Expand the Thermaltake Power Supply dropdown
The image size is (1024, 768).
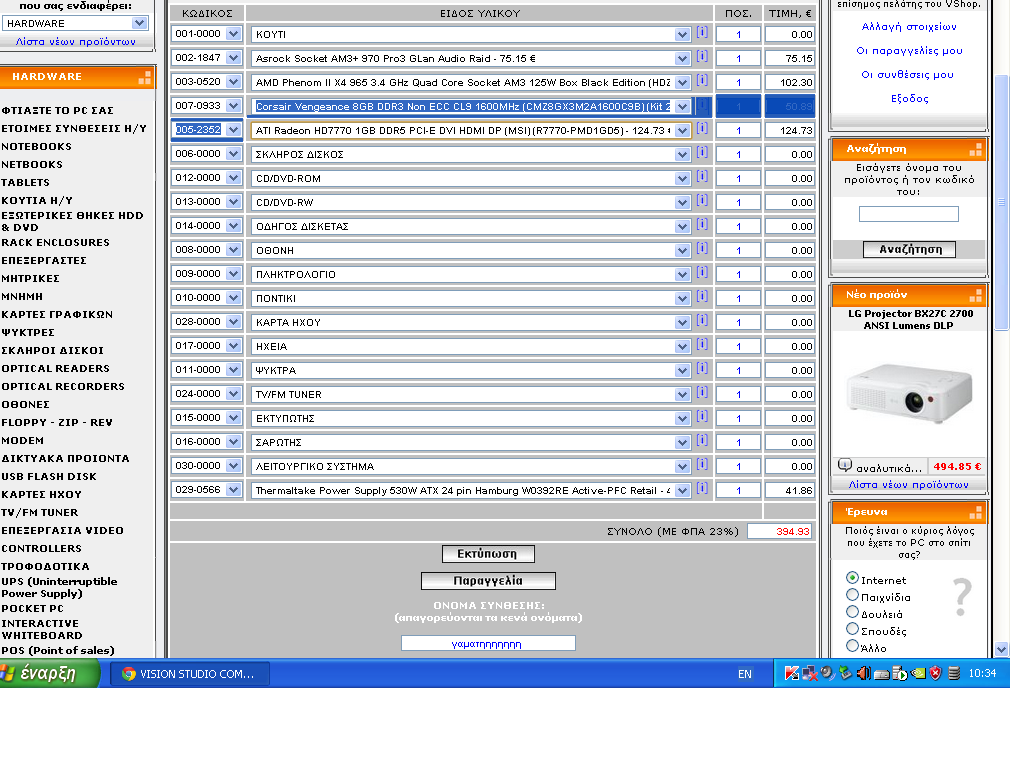682,490
